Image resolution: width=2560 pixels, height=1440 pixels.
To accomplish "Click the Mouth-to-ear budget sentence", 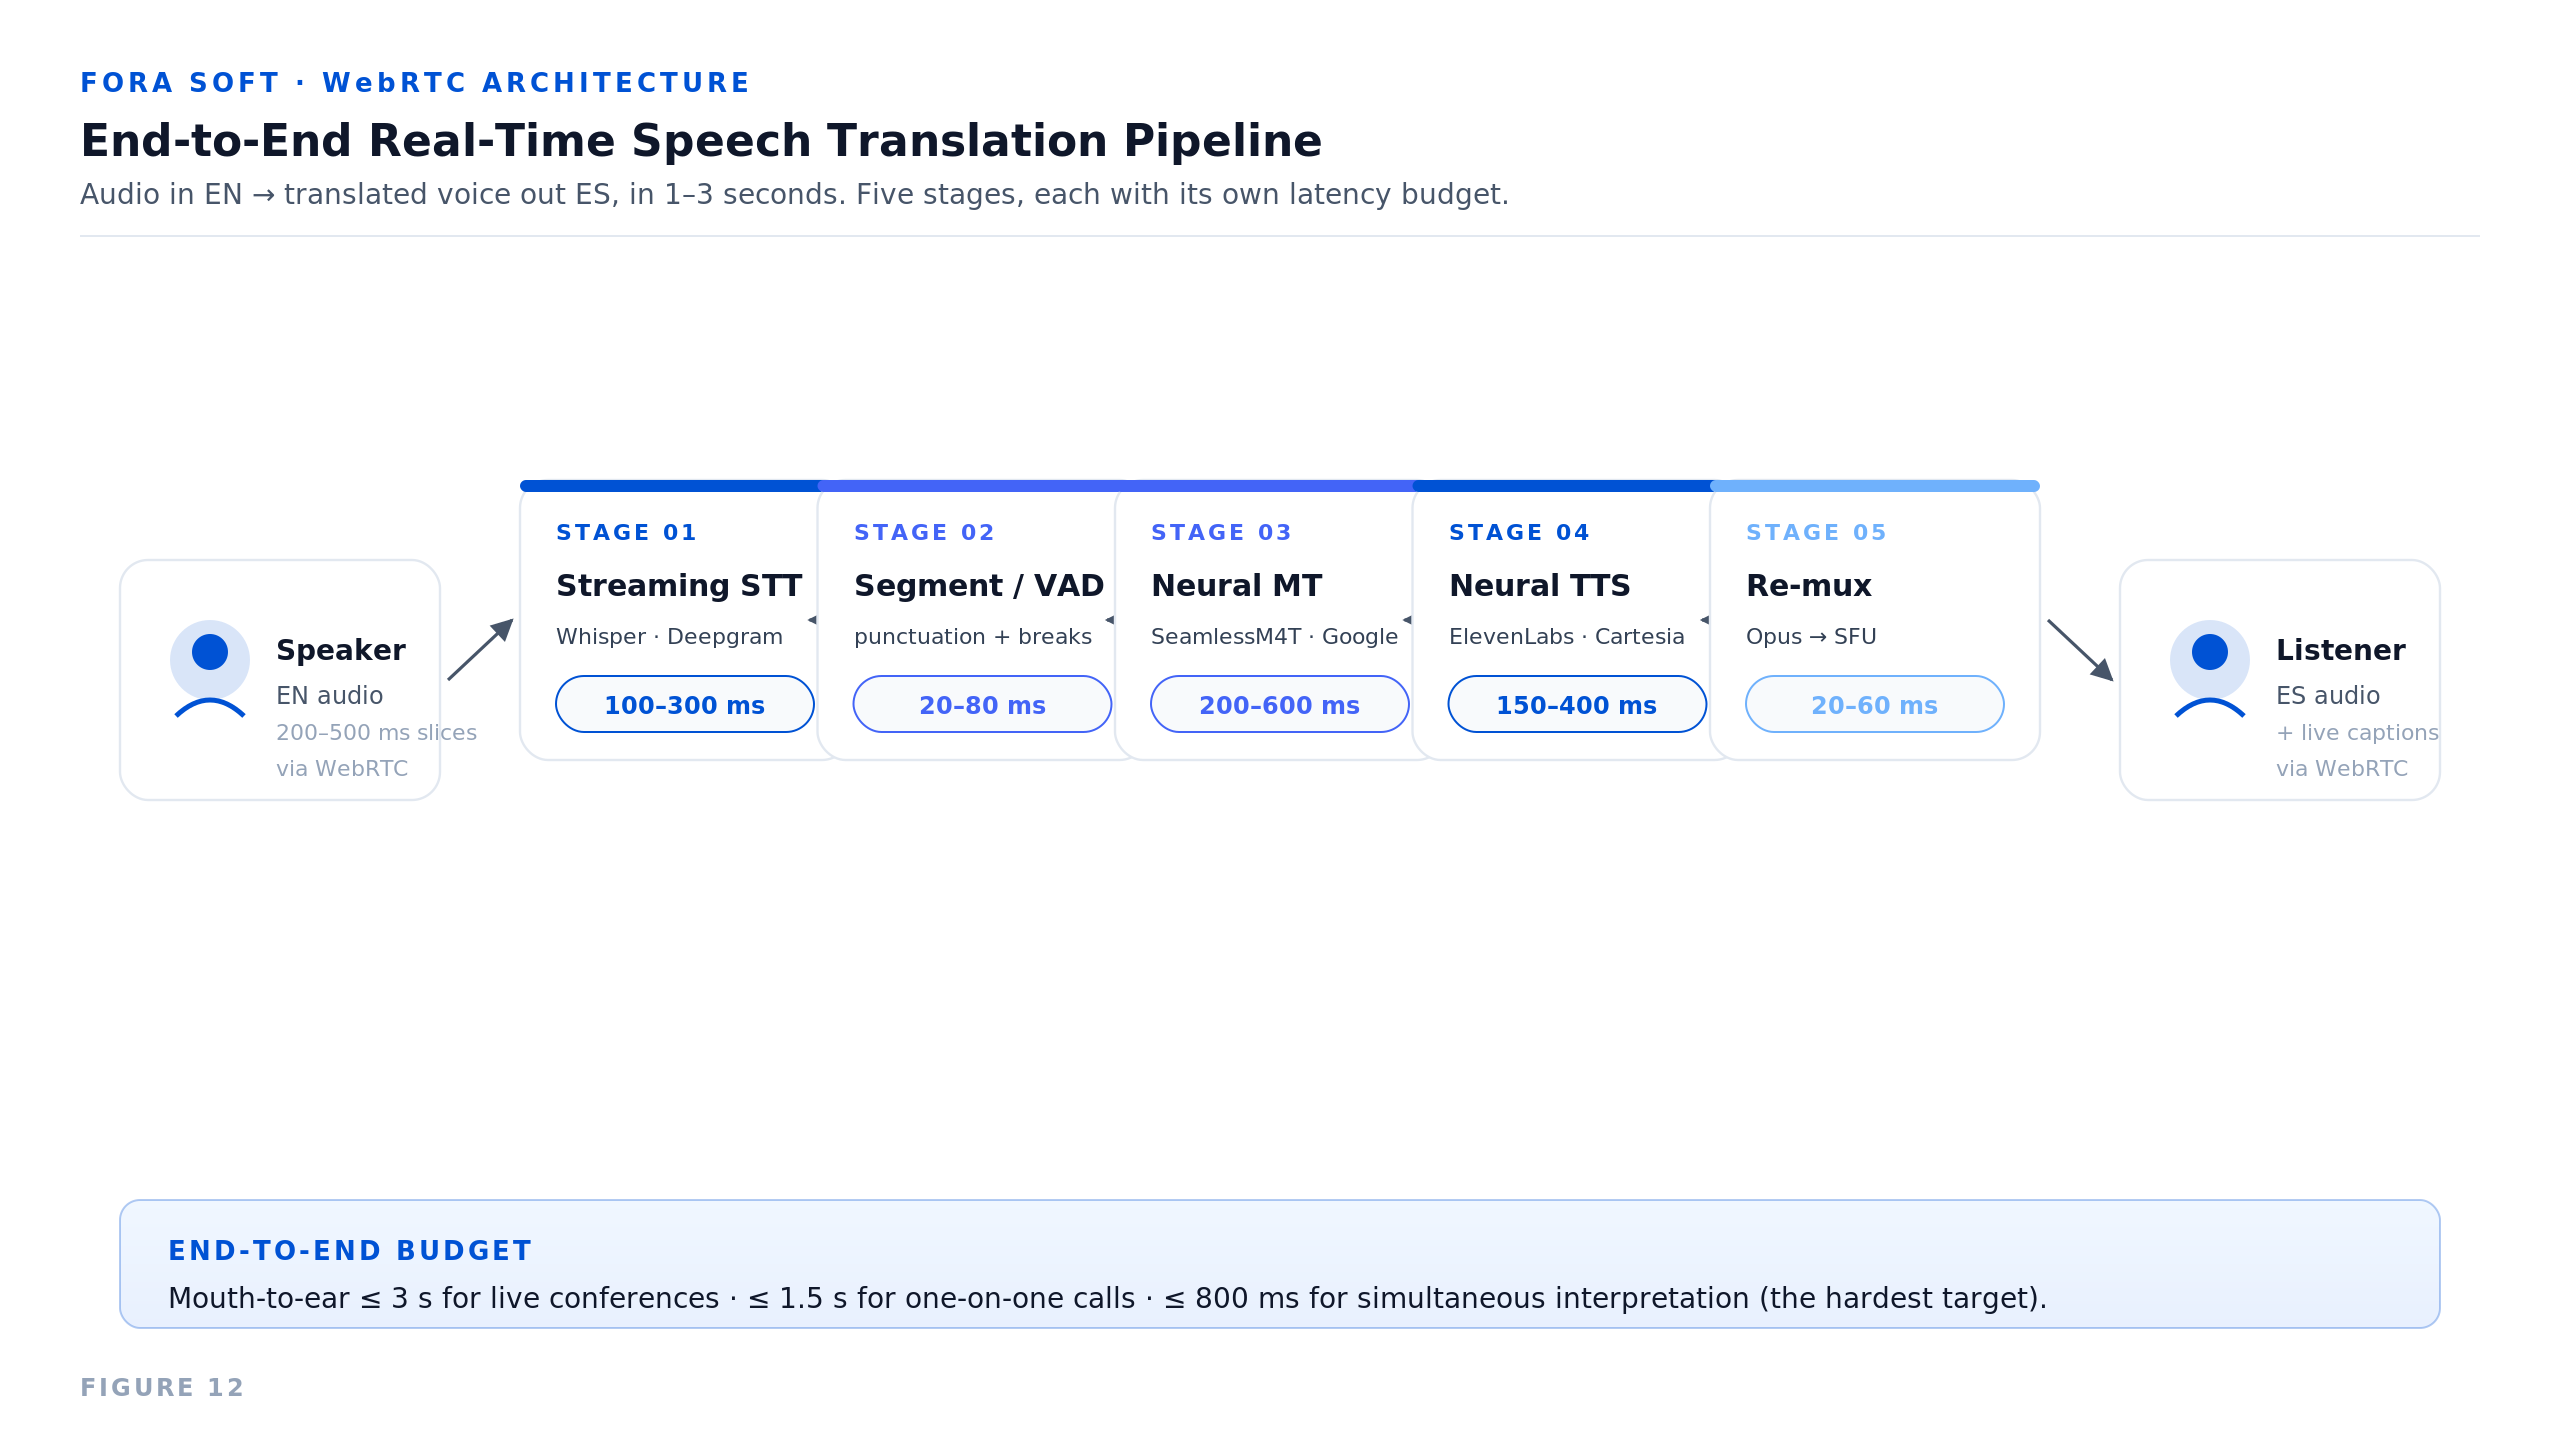I will point(1107,1298).
